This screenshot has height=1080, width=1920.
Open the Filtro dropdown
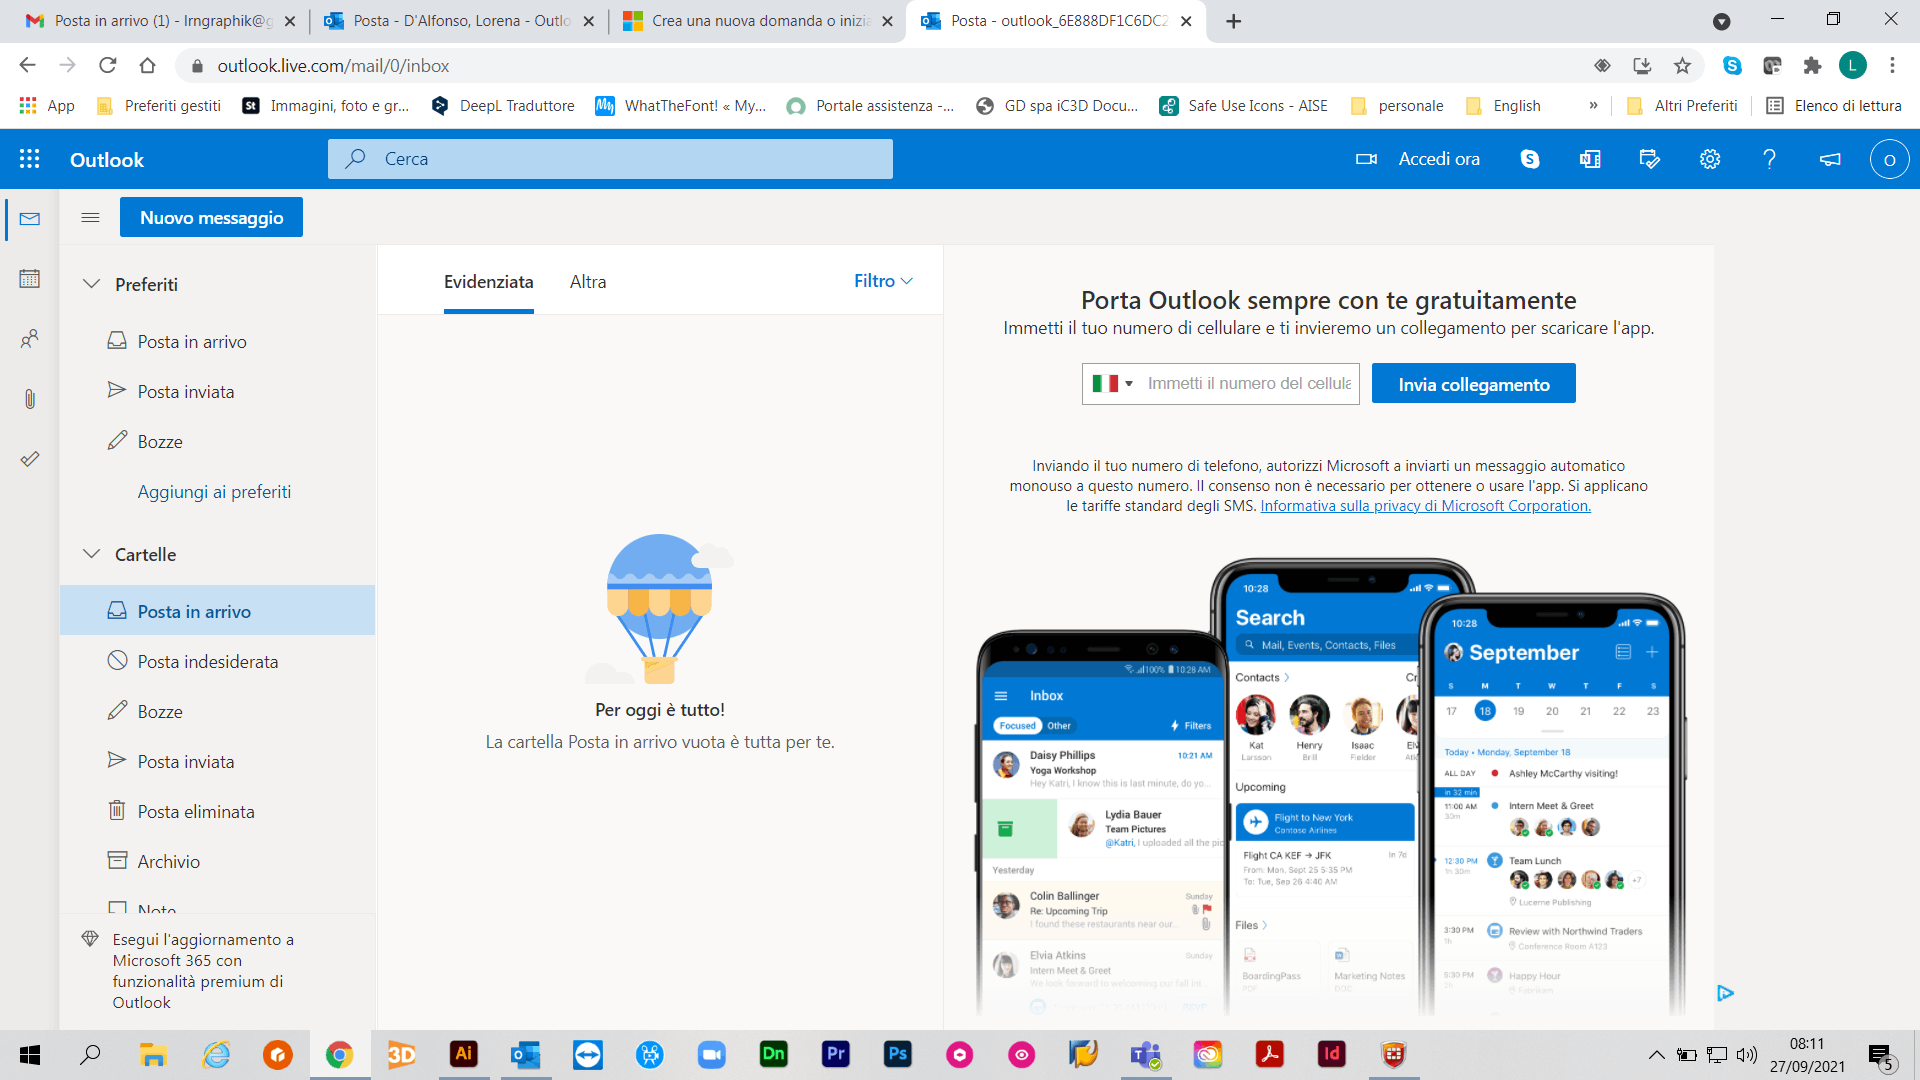click(883, 281)
